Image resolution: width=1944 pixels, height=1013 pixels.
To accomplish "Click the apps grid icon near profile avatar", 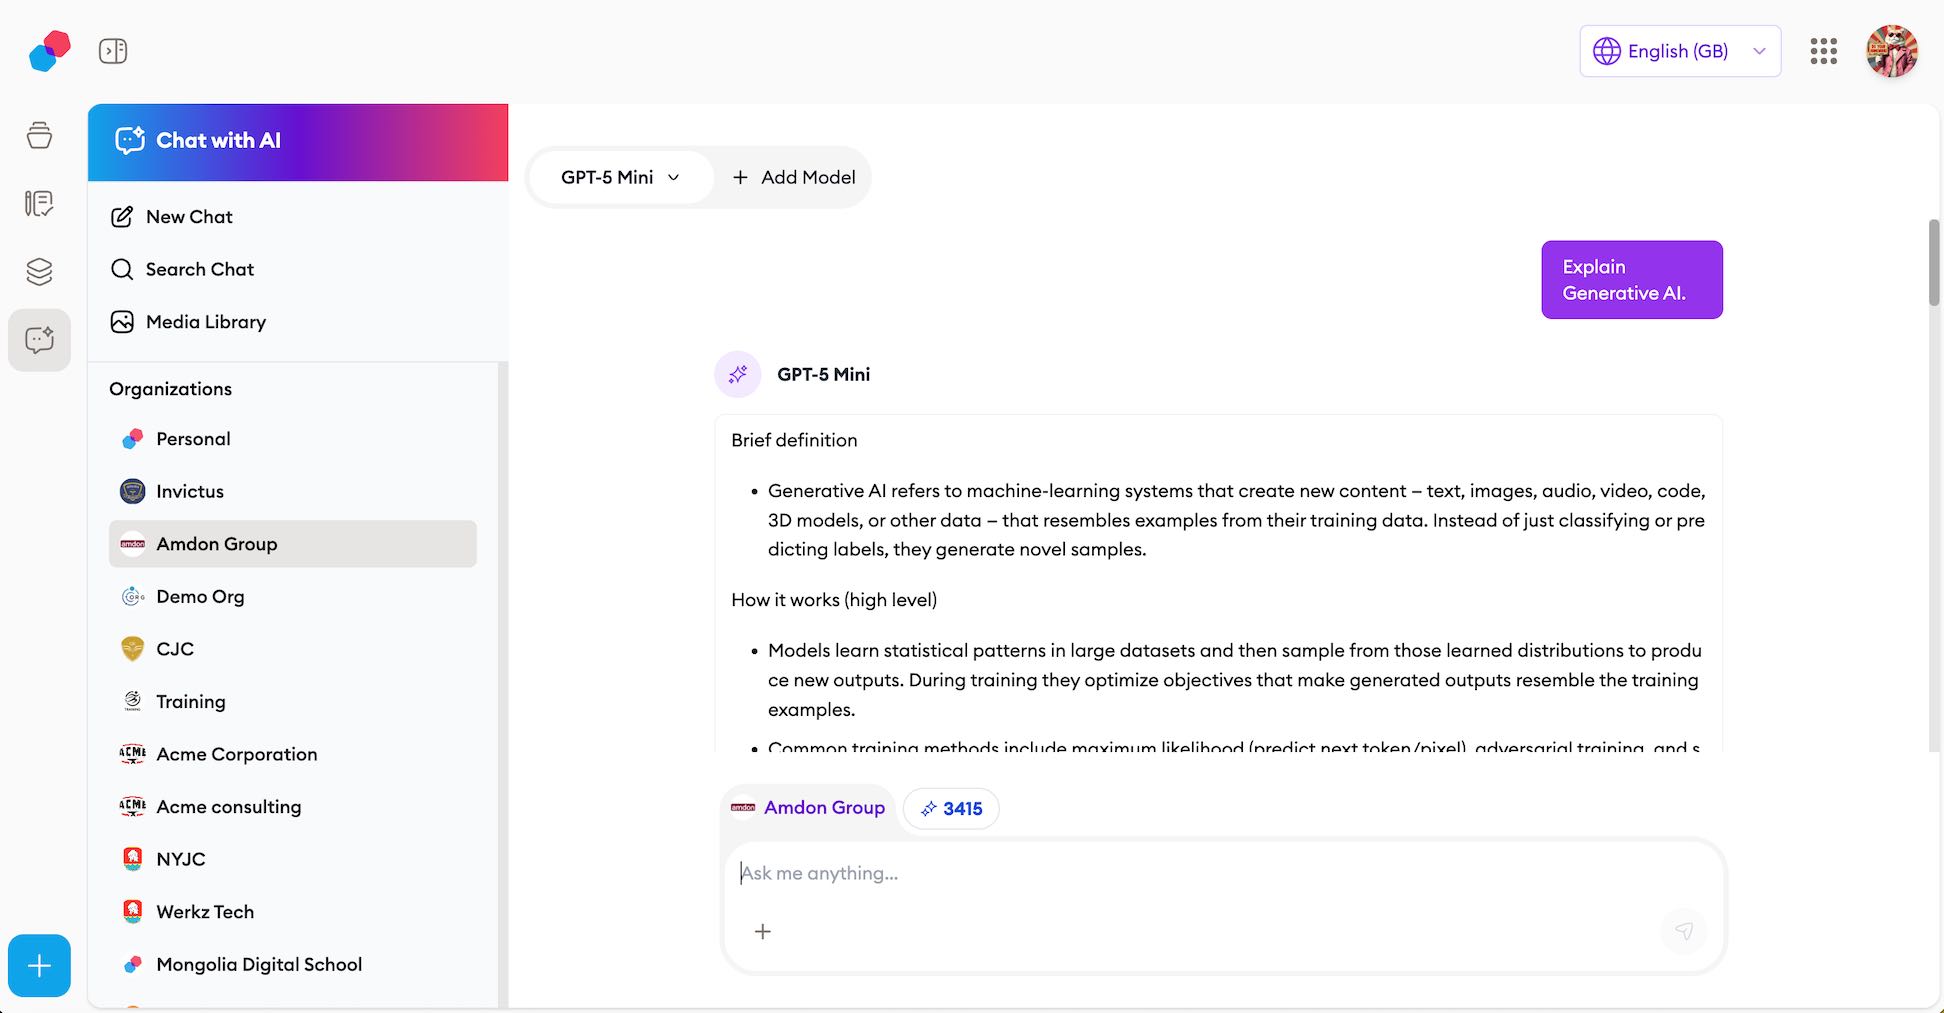I will (x=1823, y=51).
